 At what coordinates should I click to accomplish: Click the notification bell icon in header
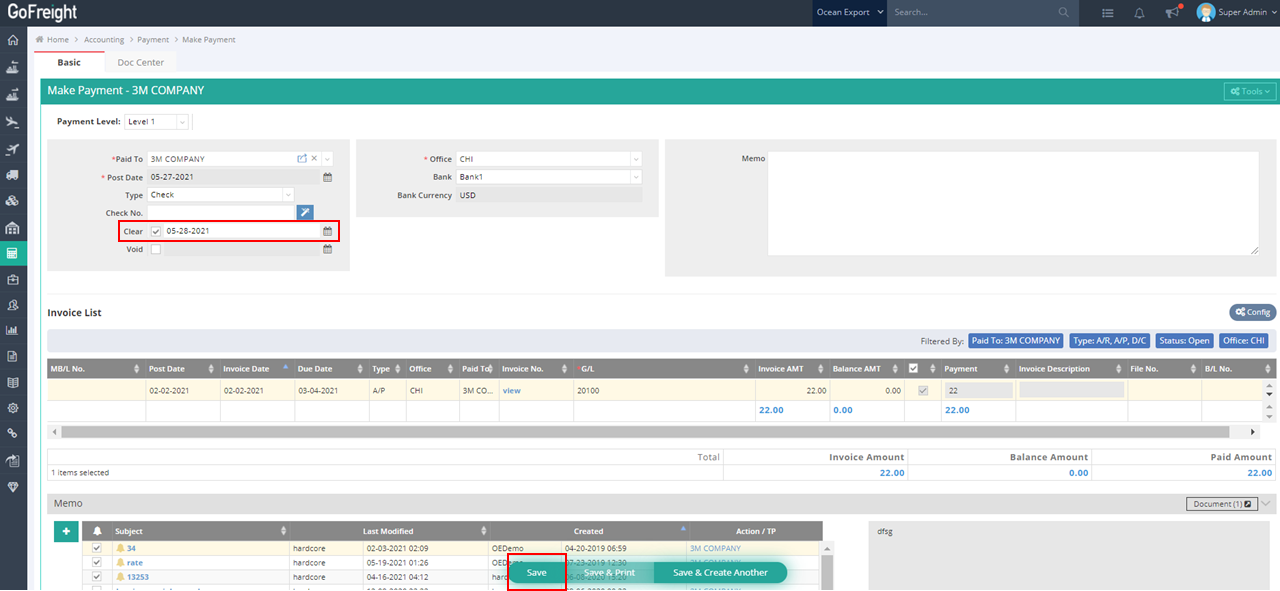[x=1139, y=13]
